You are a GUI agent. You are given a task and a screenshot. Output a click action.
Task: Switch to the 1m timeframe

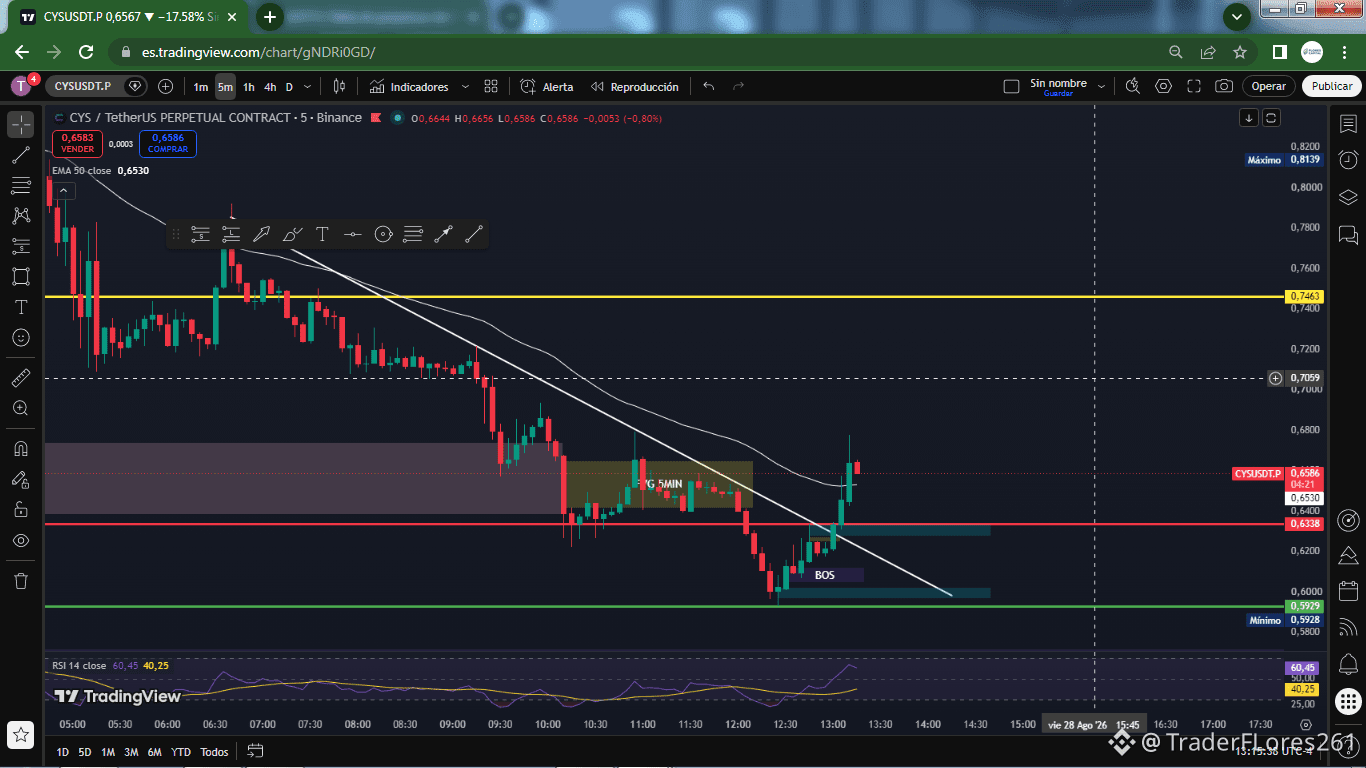tap(201, 87)
